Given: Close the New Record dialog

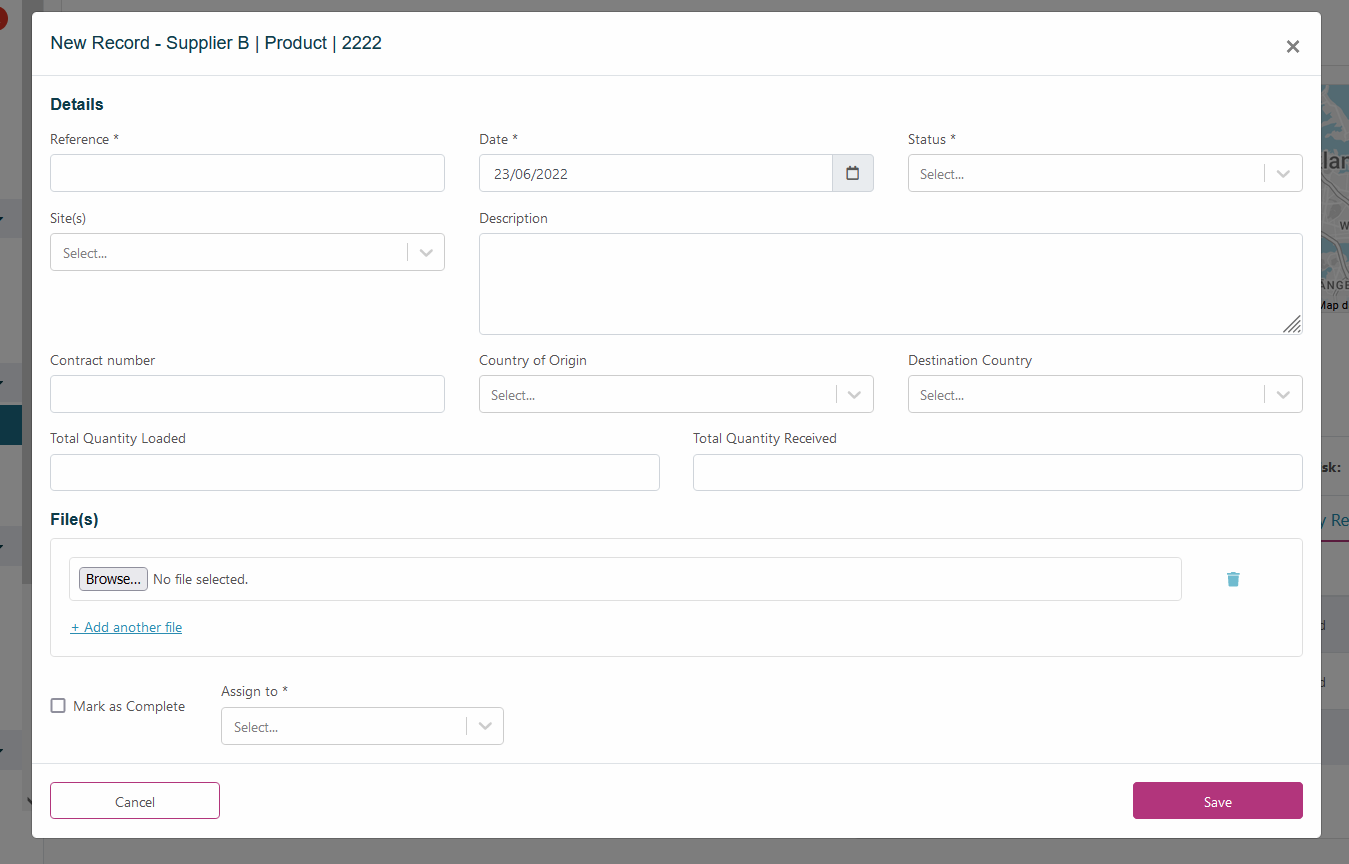Looking at the screenshot, I should tap(1292, 46).
